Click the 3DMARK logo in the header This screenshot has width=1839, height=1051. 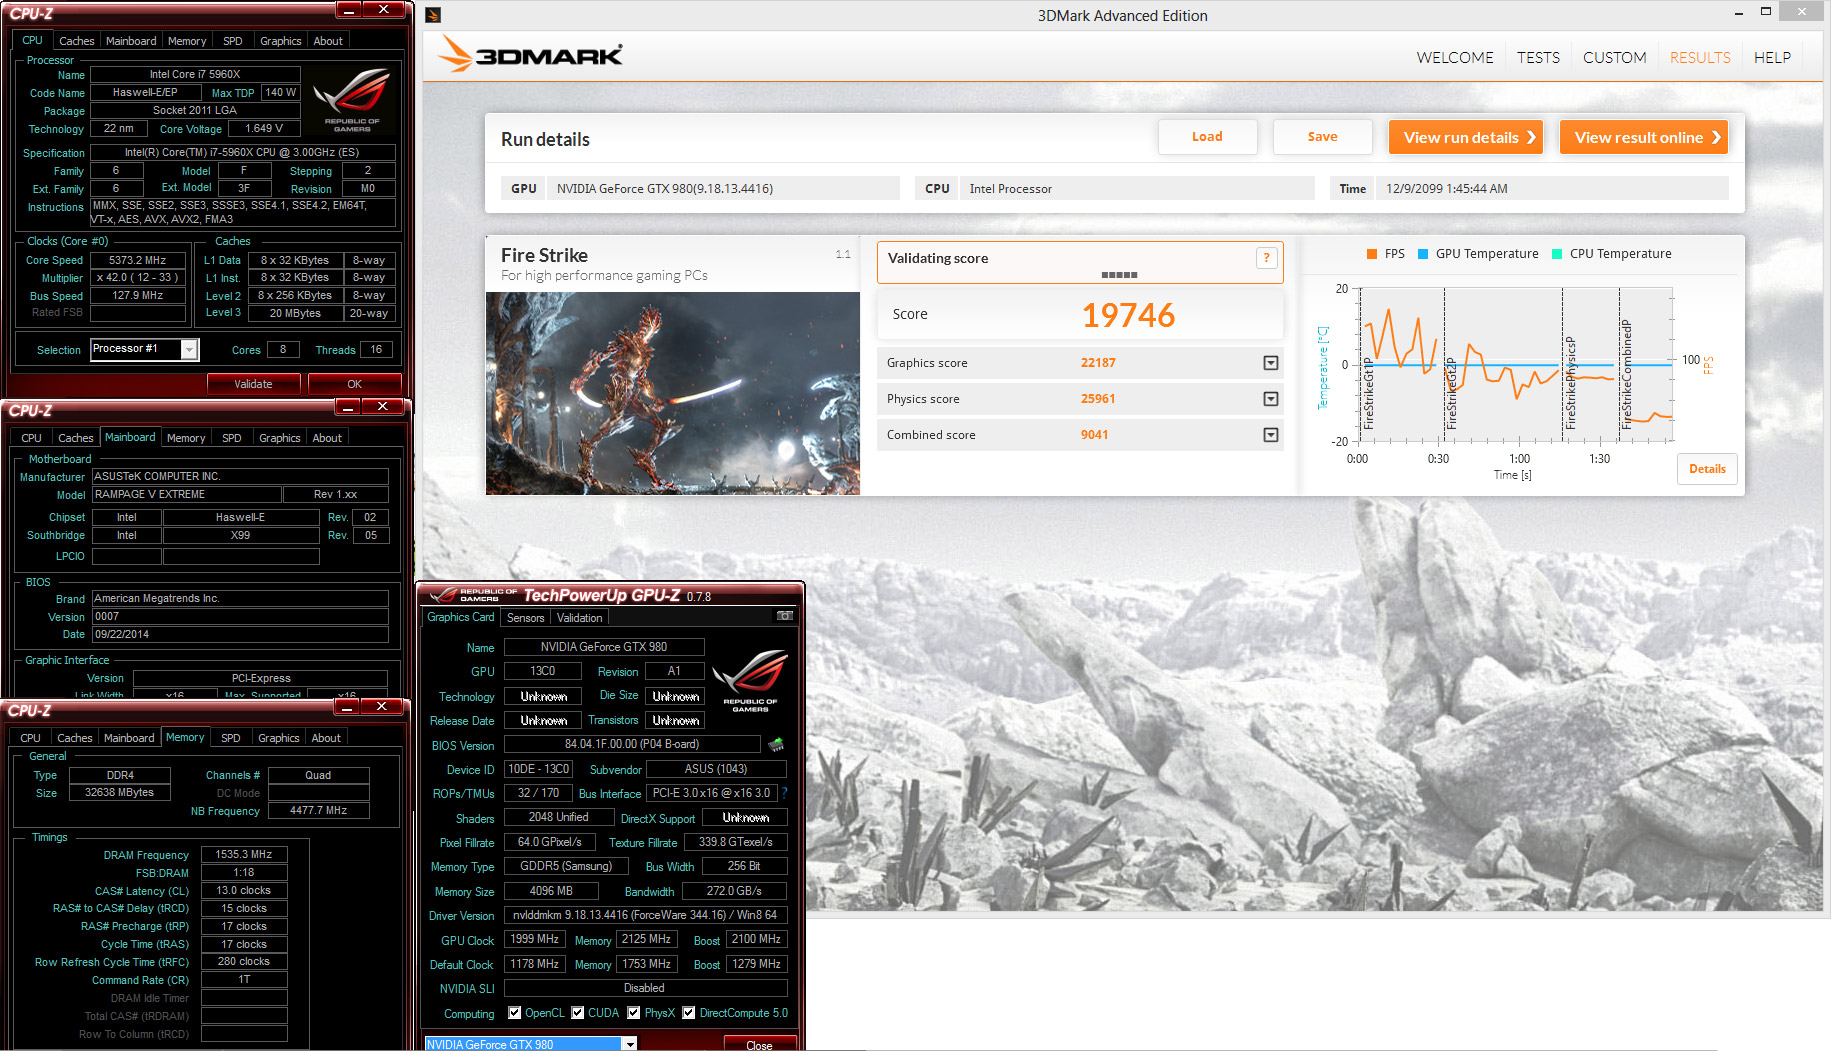[x=530, y=54]
